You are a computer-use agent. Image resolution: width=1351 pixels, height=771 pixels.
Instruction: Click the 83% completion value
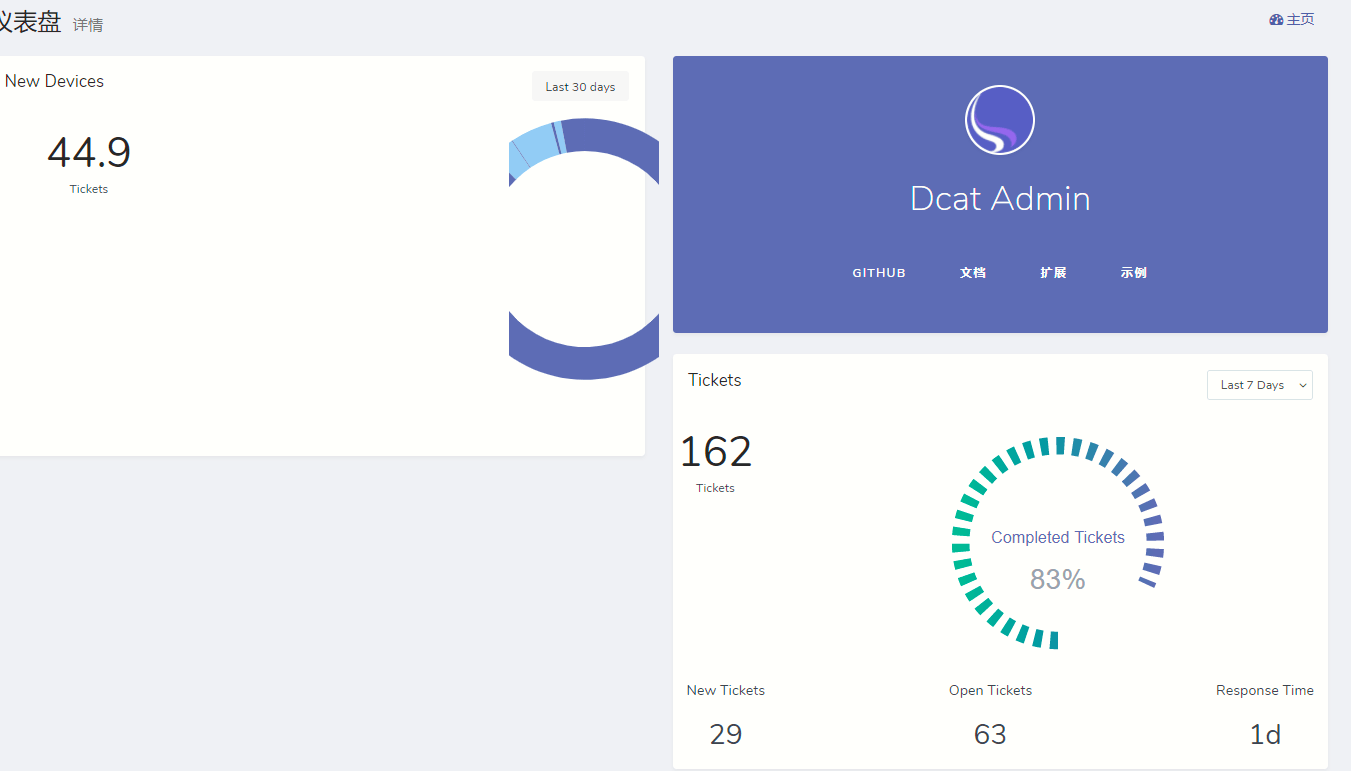[x=1058, y=579]
